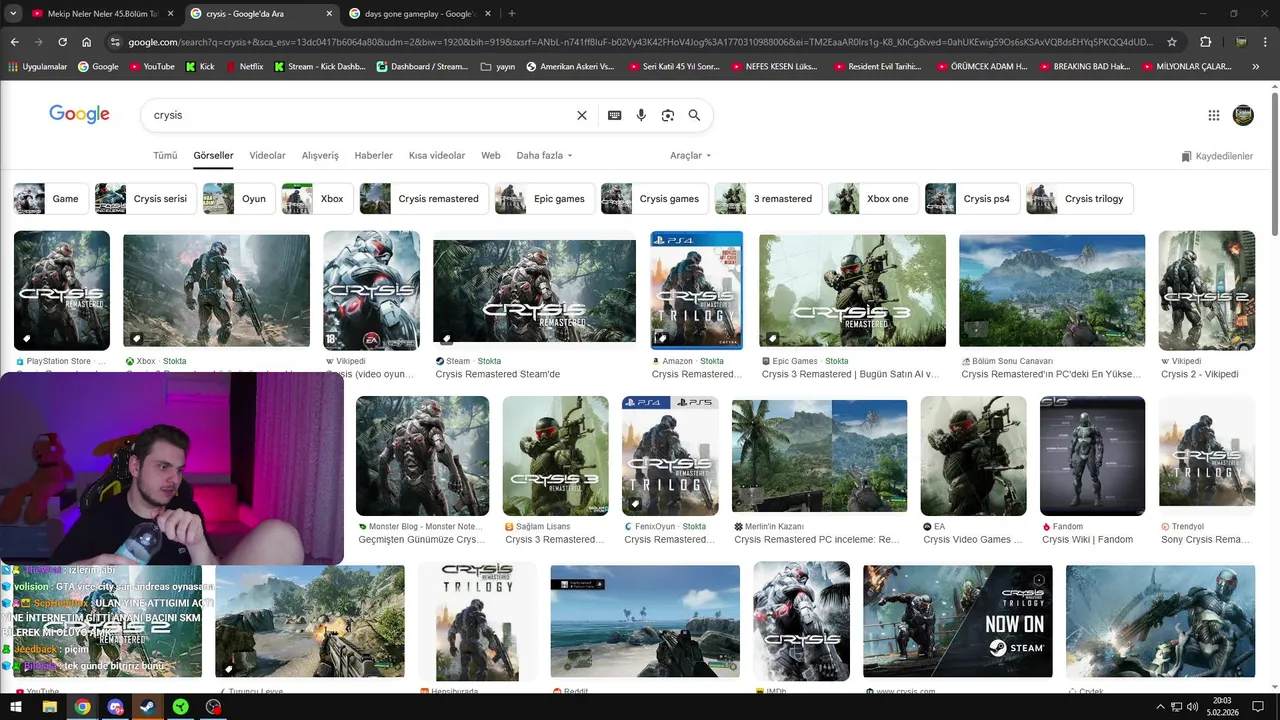
Task: View site information icon in address bar
Action: click(x=116, y=42)
